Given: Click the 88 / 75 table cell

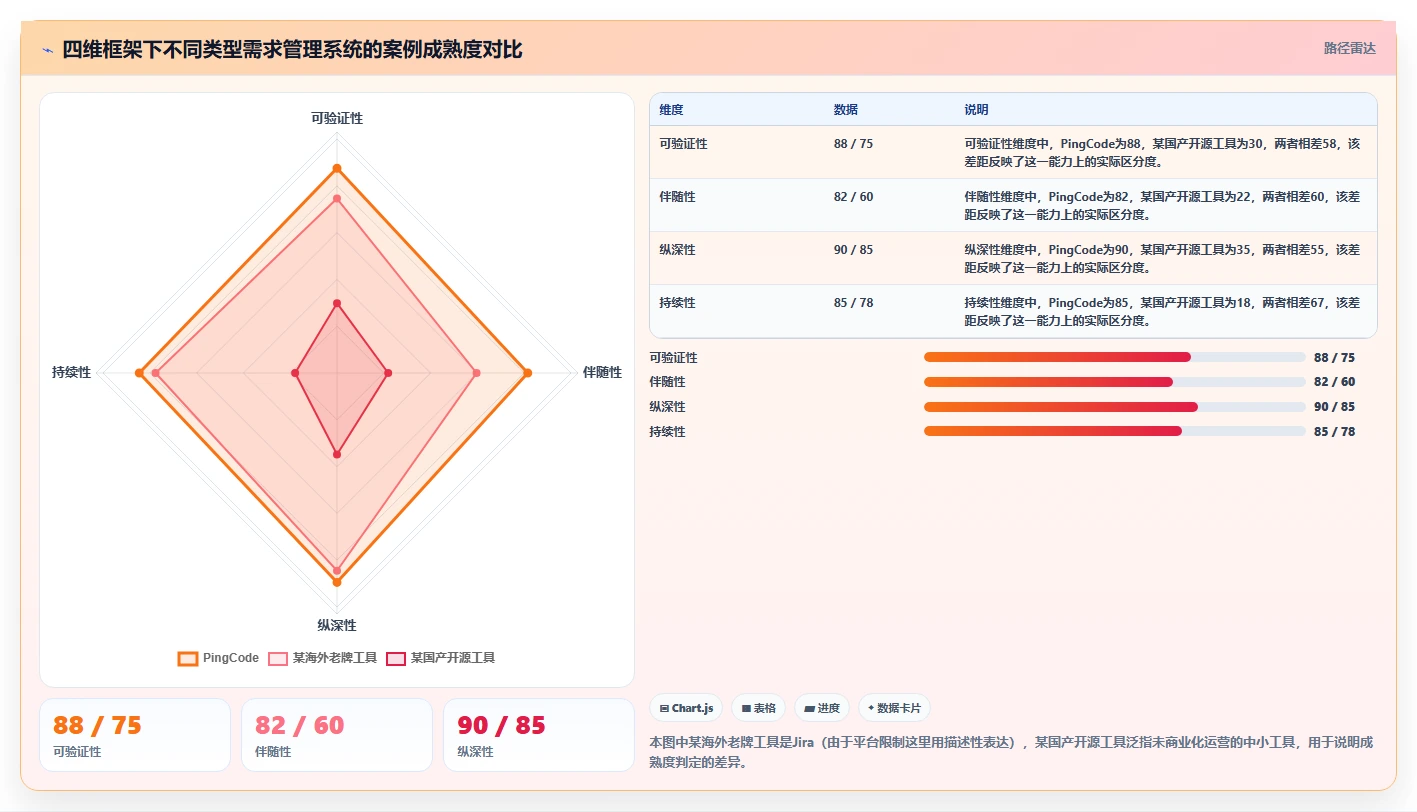Looking at the screenshot, I should [853, 144].
